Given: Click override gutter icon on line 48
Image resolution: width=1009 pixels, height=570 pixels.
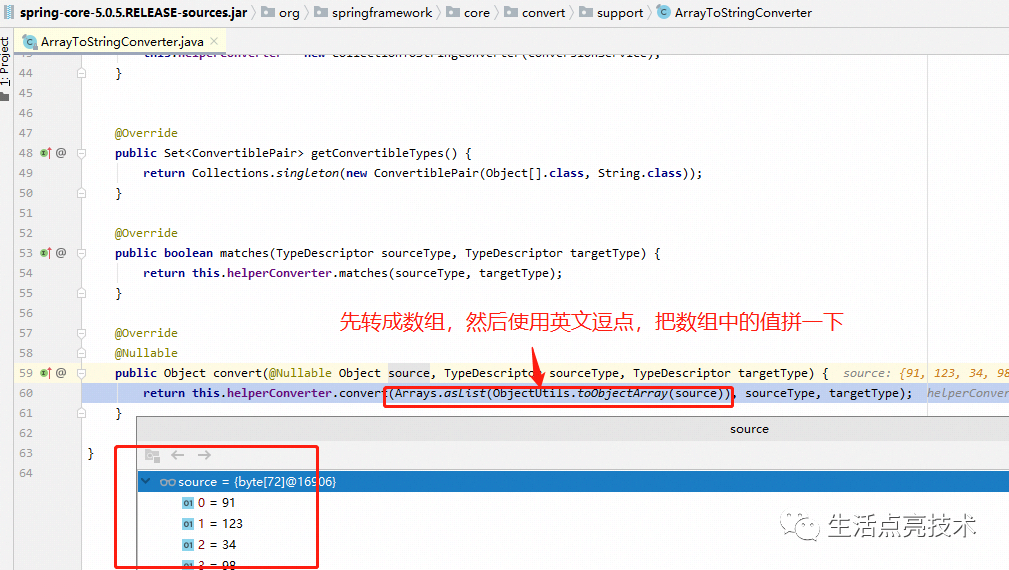Looking at the screenshot, I should tap(45, 153).
